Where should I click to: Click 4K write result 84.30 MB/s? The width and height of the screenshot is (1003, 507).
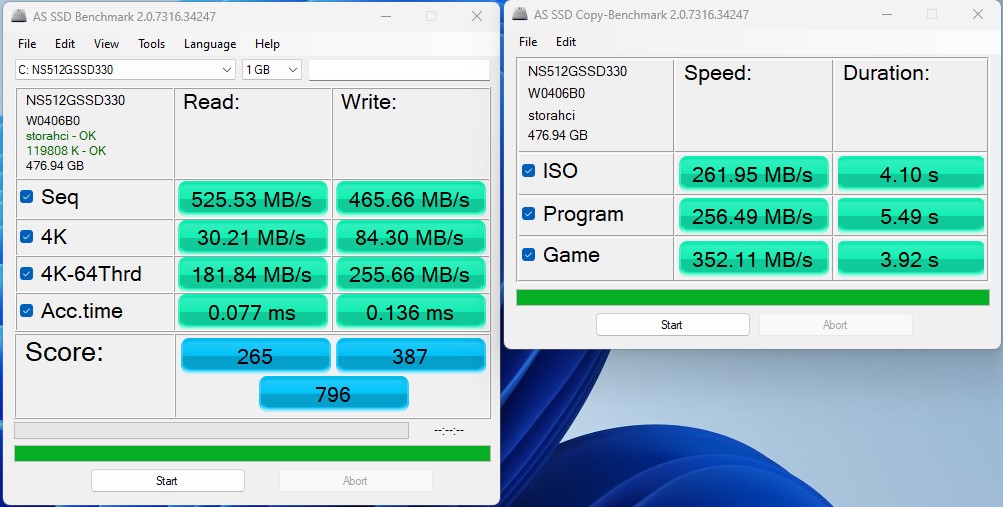410,237
